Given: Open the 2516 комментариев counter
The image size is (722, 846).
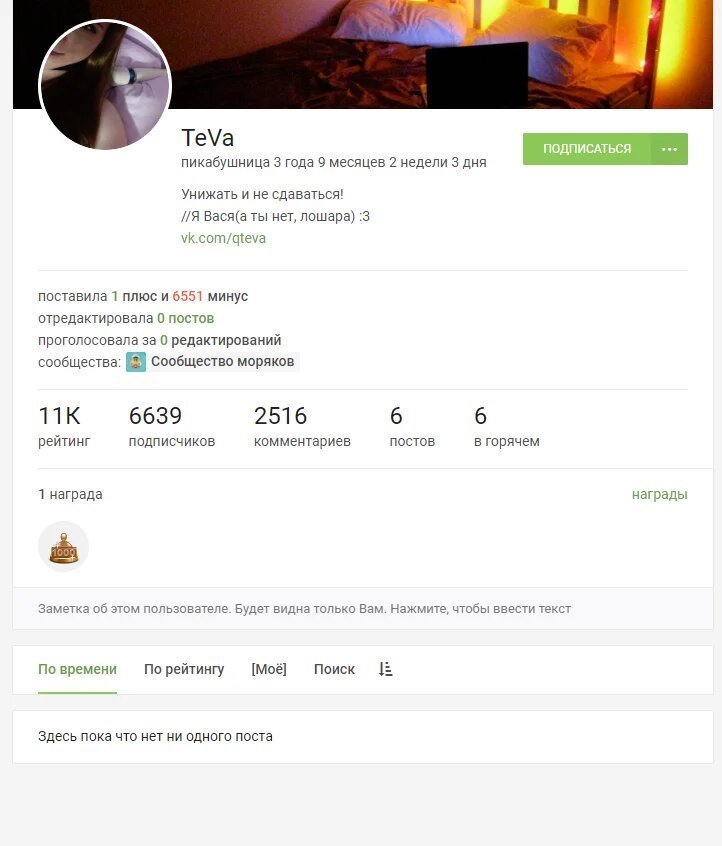Looking at the screenshot, I should point(302,427).
